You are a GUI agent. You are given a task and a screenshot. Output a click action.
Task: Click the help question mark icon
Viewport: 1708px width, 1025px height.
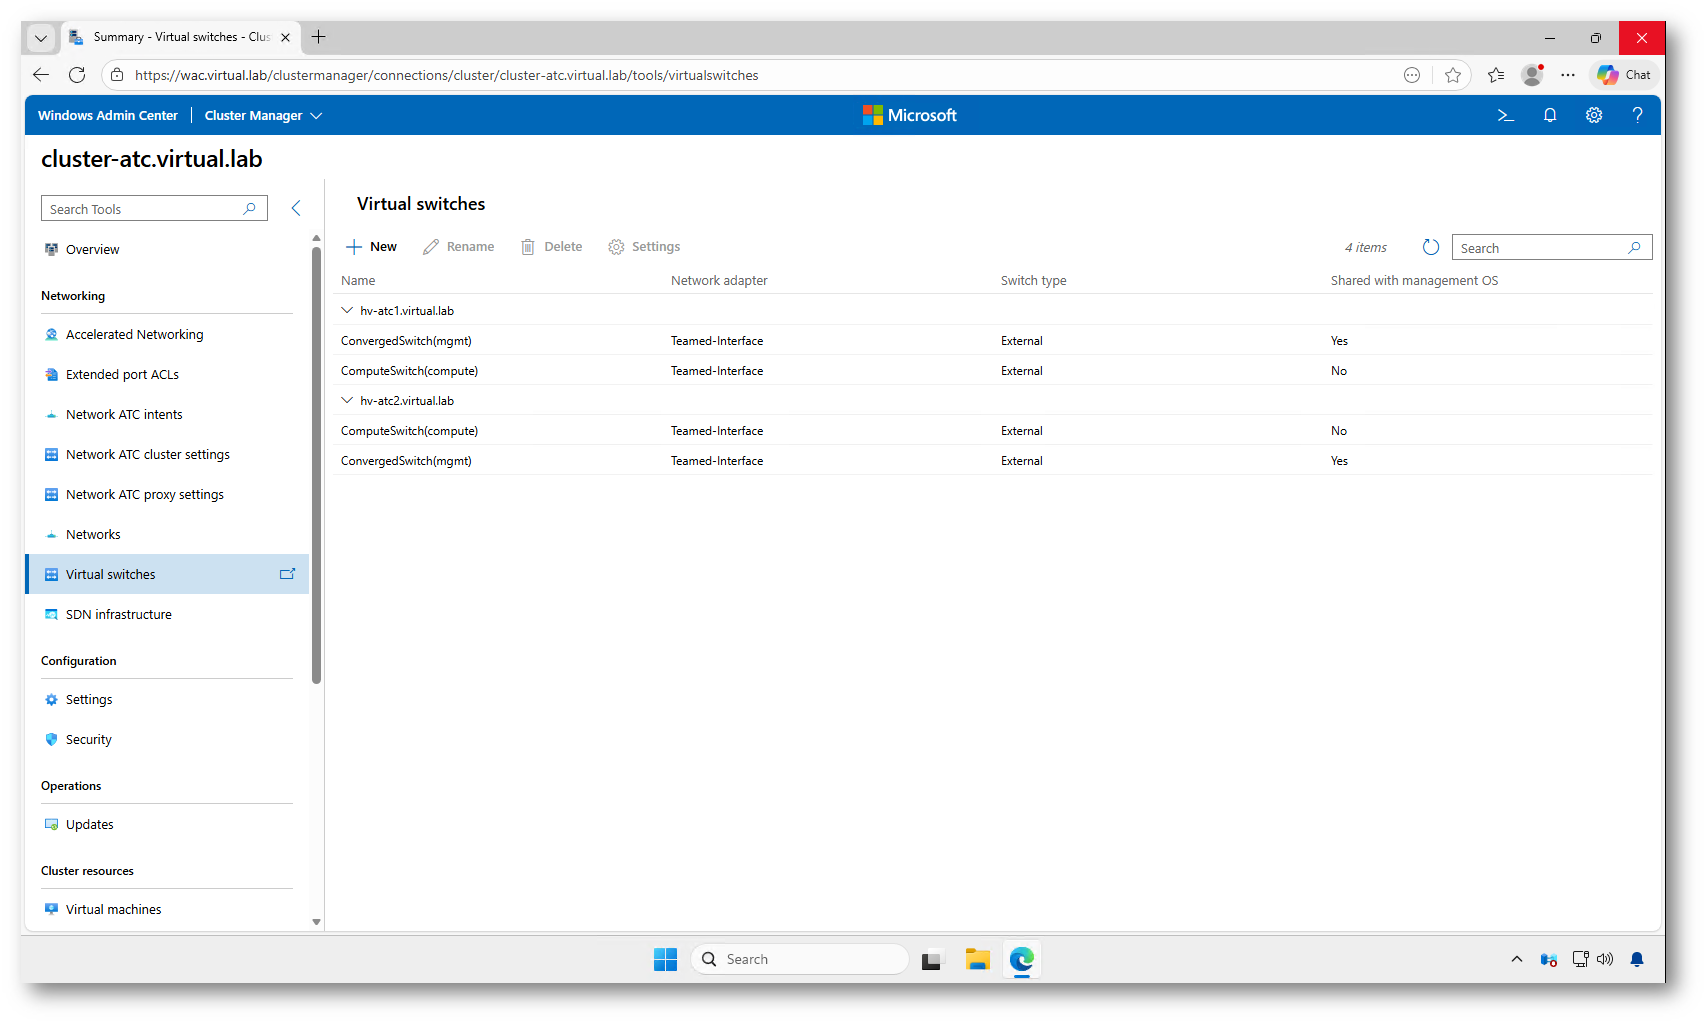pos(1637,116)
